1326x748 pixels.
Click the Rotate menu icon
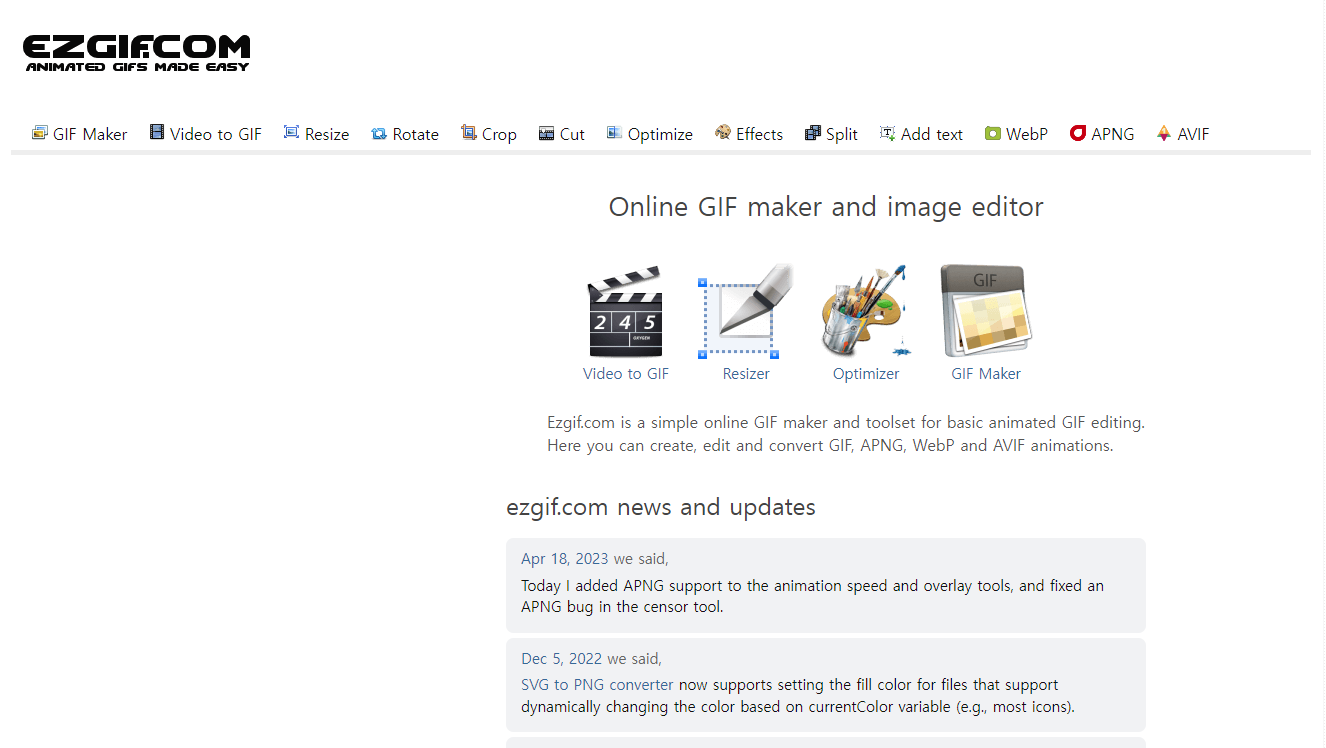click(379, 133)
